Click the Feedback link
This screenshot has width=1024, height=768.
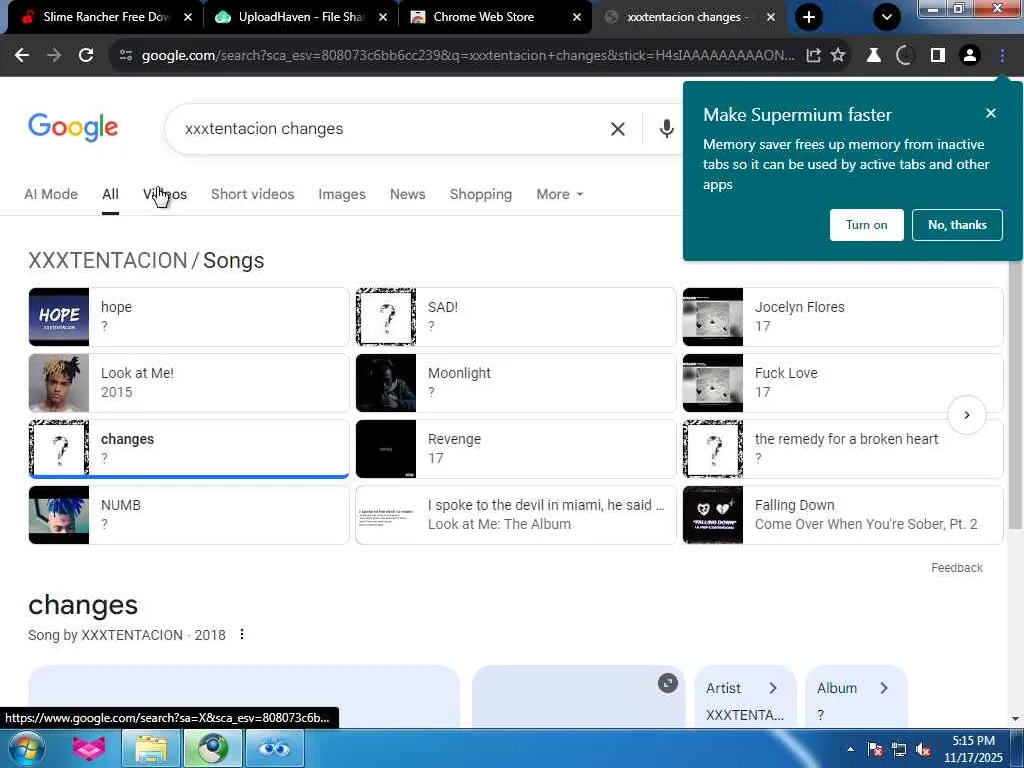click(x=957, y=568)
